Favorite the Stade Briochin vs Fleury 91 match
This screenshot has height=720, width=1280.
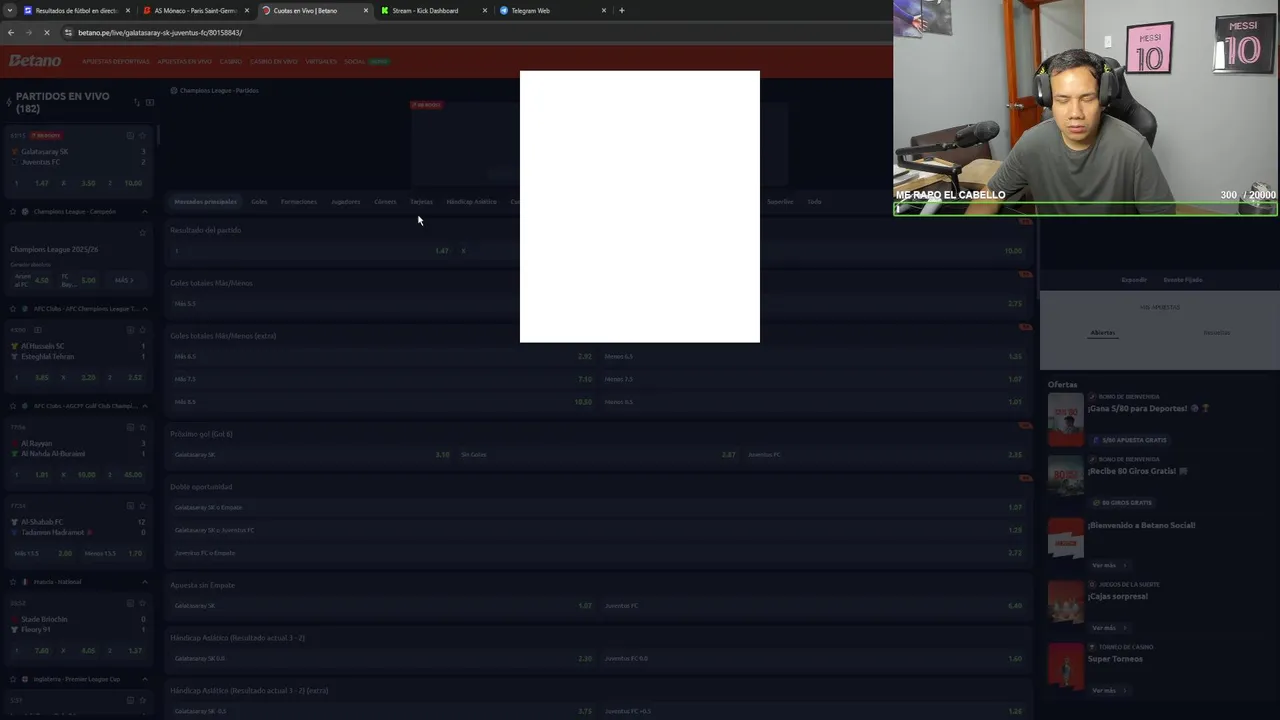tap(143, 603)
